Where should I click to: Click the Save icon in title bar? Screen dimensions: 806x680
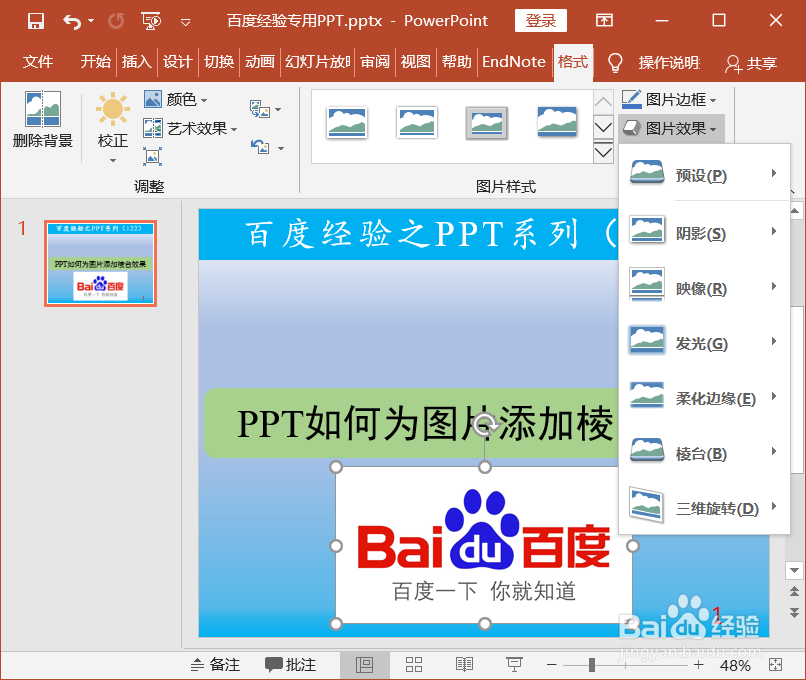pyautogui.click(x=35, y=21)
